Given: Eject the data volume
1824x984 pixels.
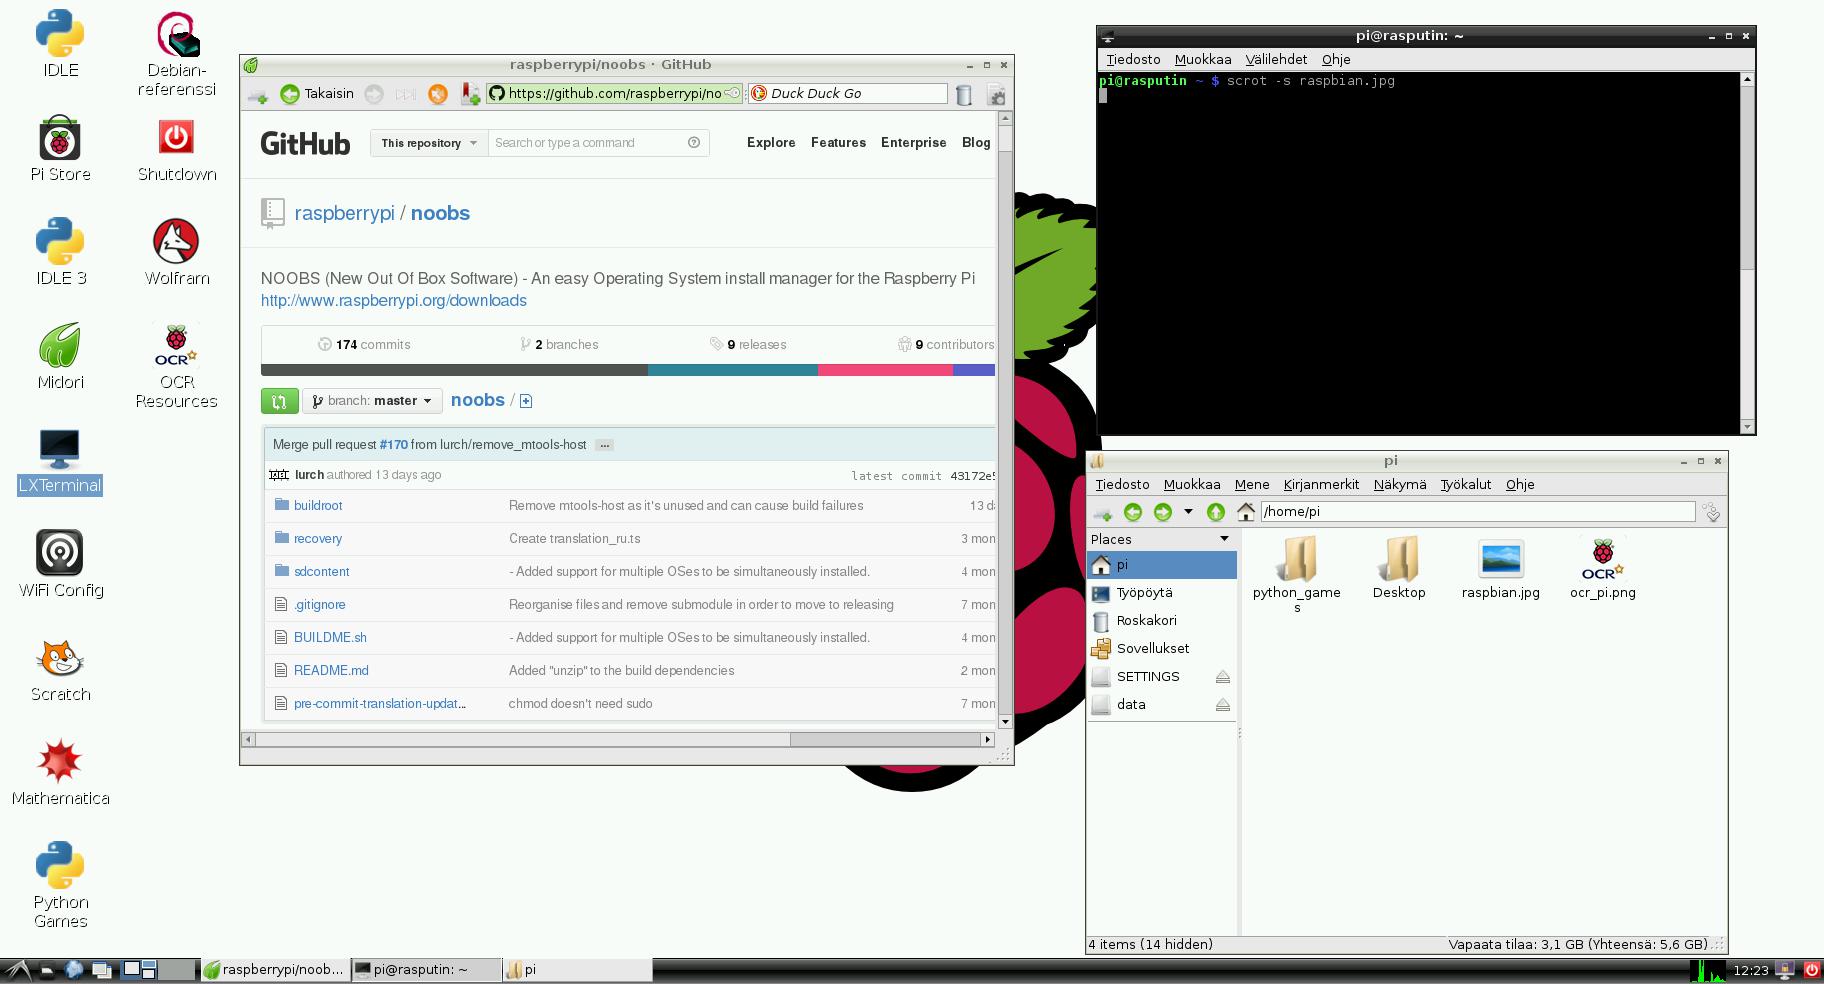Looking at the screenshot, I should tap(1222, 705).
